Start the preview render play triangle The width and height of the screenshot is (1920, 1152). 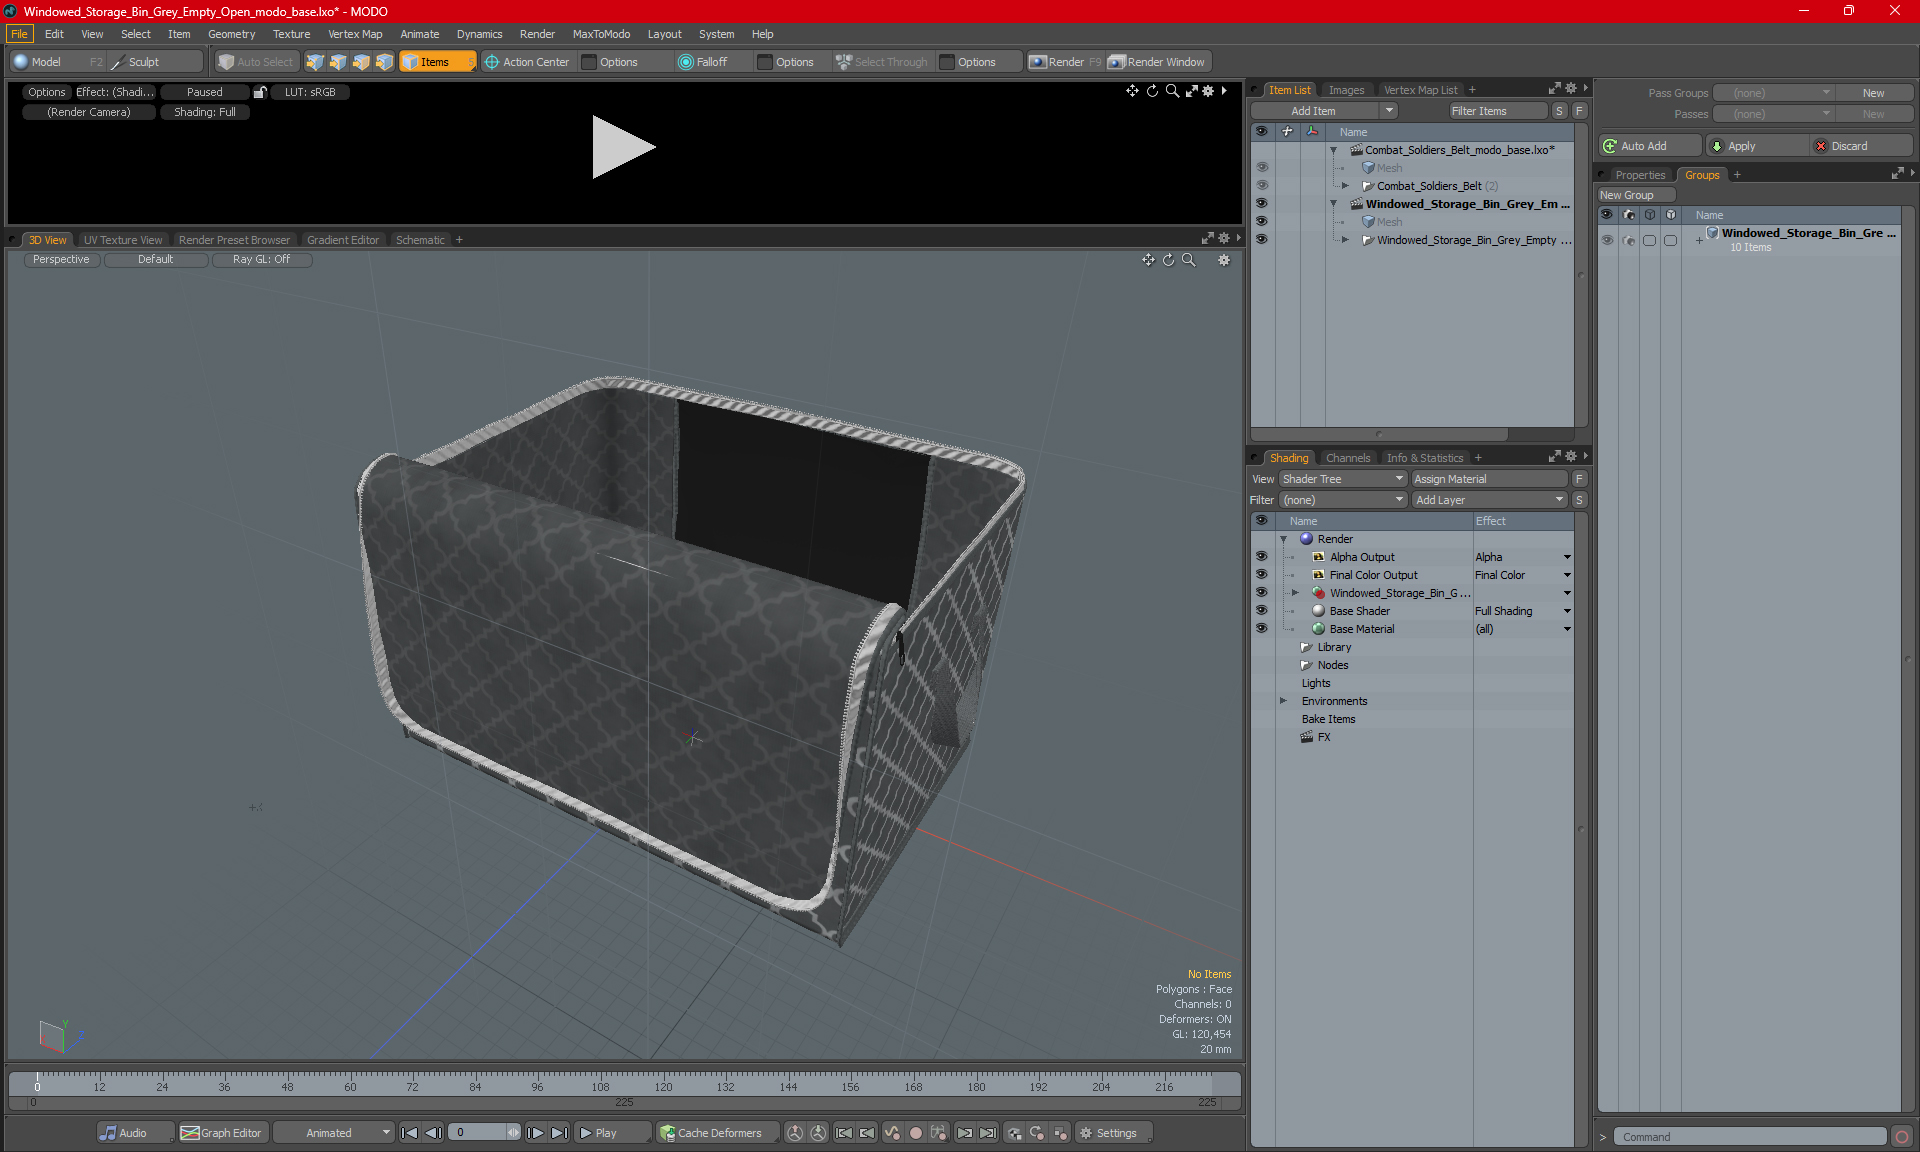pyautogui.click(x=622, y=147)
